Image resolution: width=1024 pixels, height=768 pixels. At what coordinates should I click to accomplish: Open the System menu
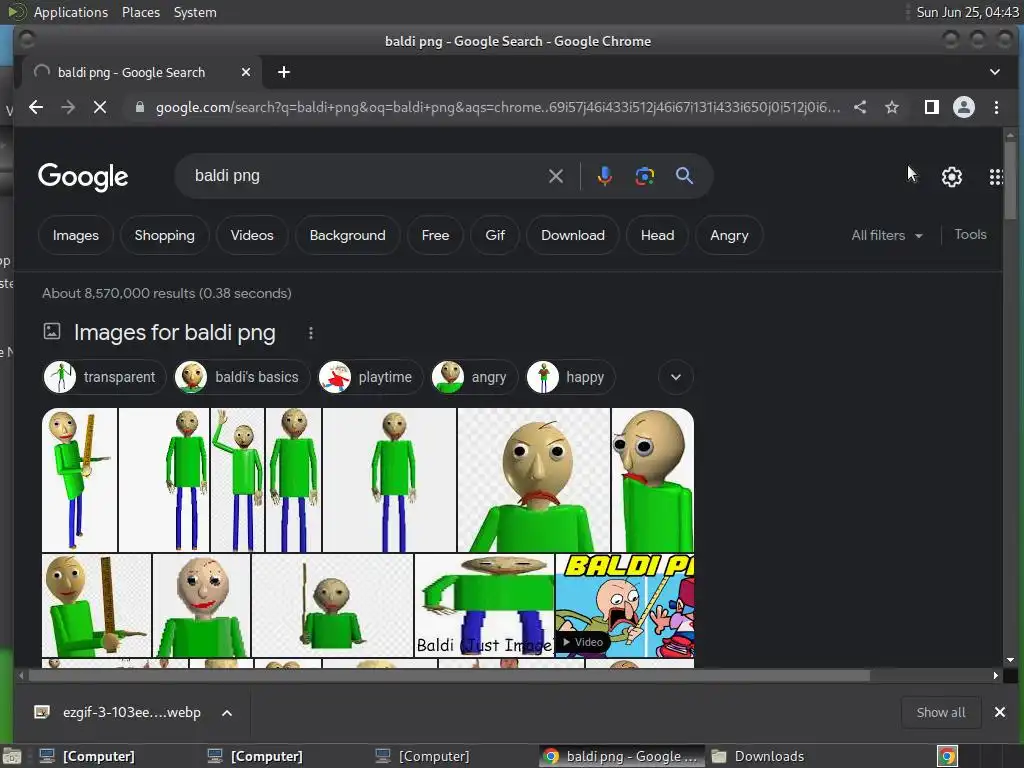click(x=195, y=12)
